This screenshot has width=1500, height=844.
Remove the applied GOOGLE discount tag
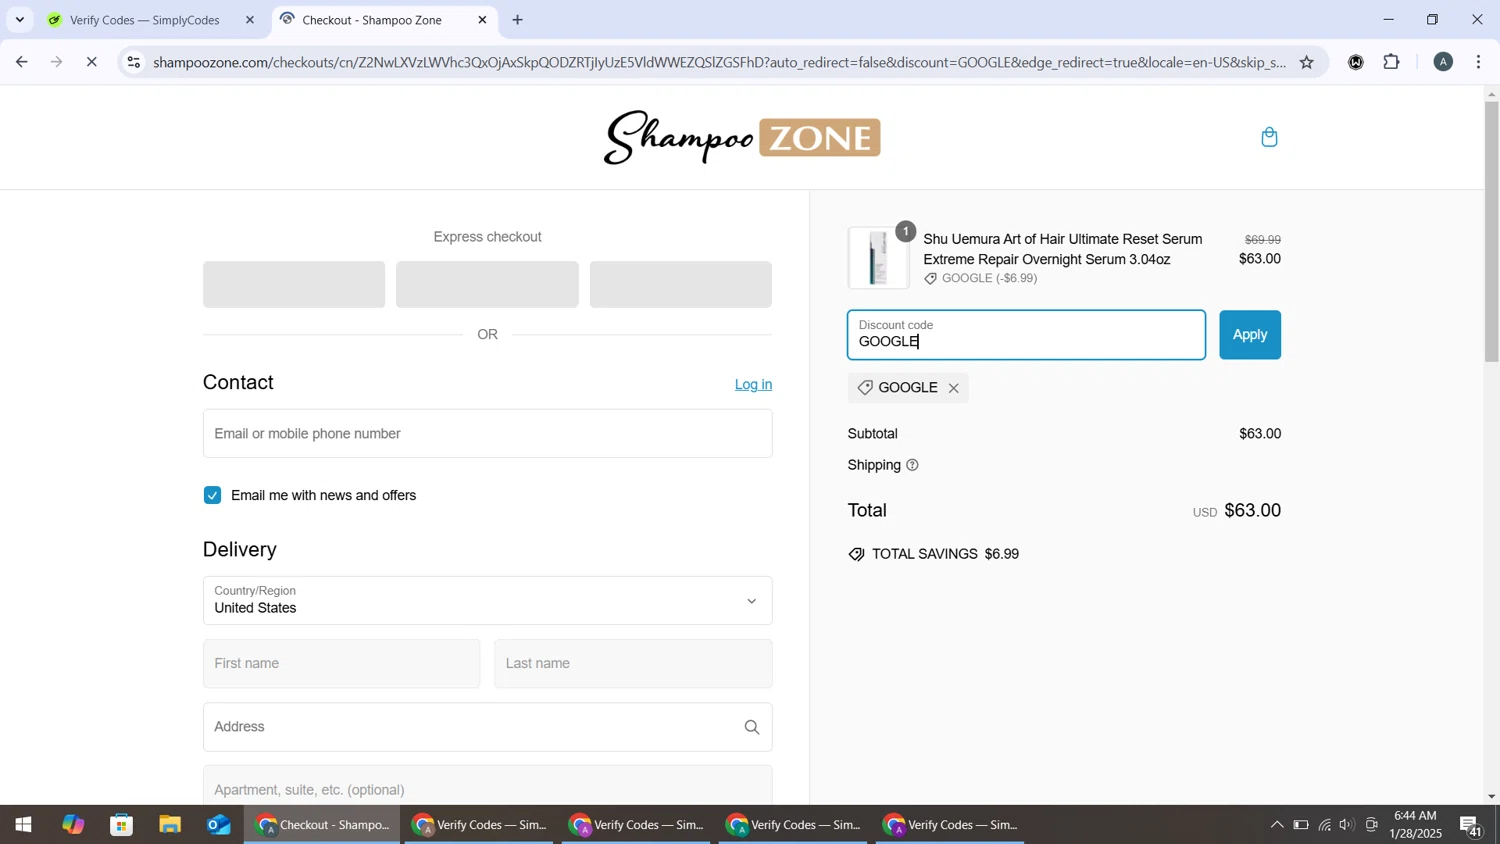[x=953, y=388]
